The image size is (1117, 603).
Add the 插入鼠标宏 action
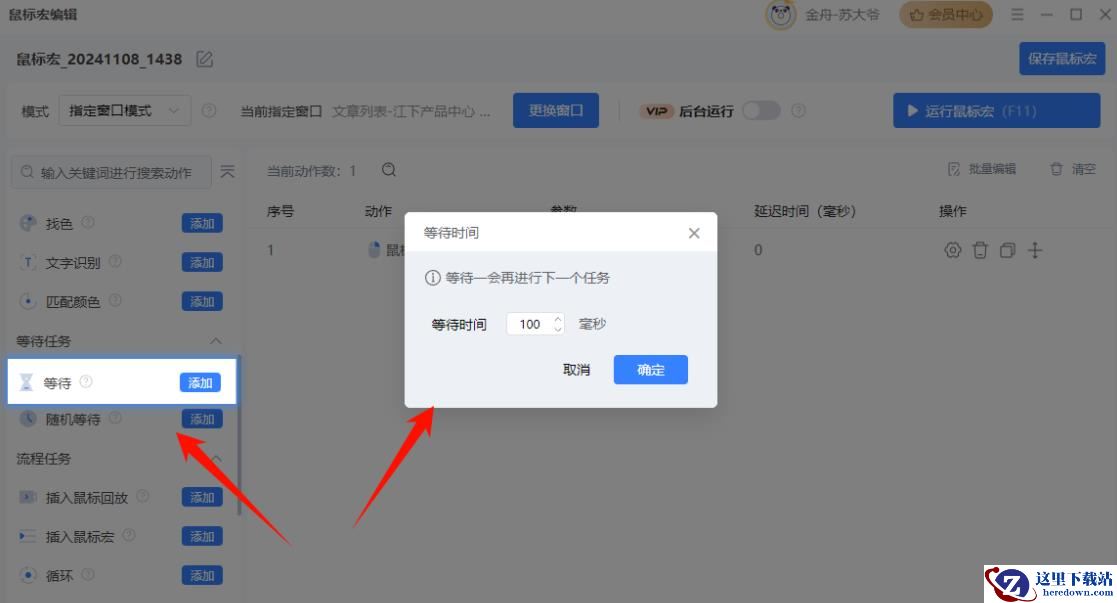(202, 537)
